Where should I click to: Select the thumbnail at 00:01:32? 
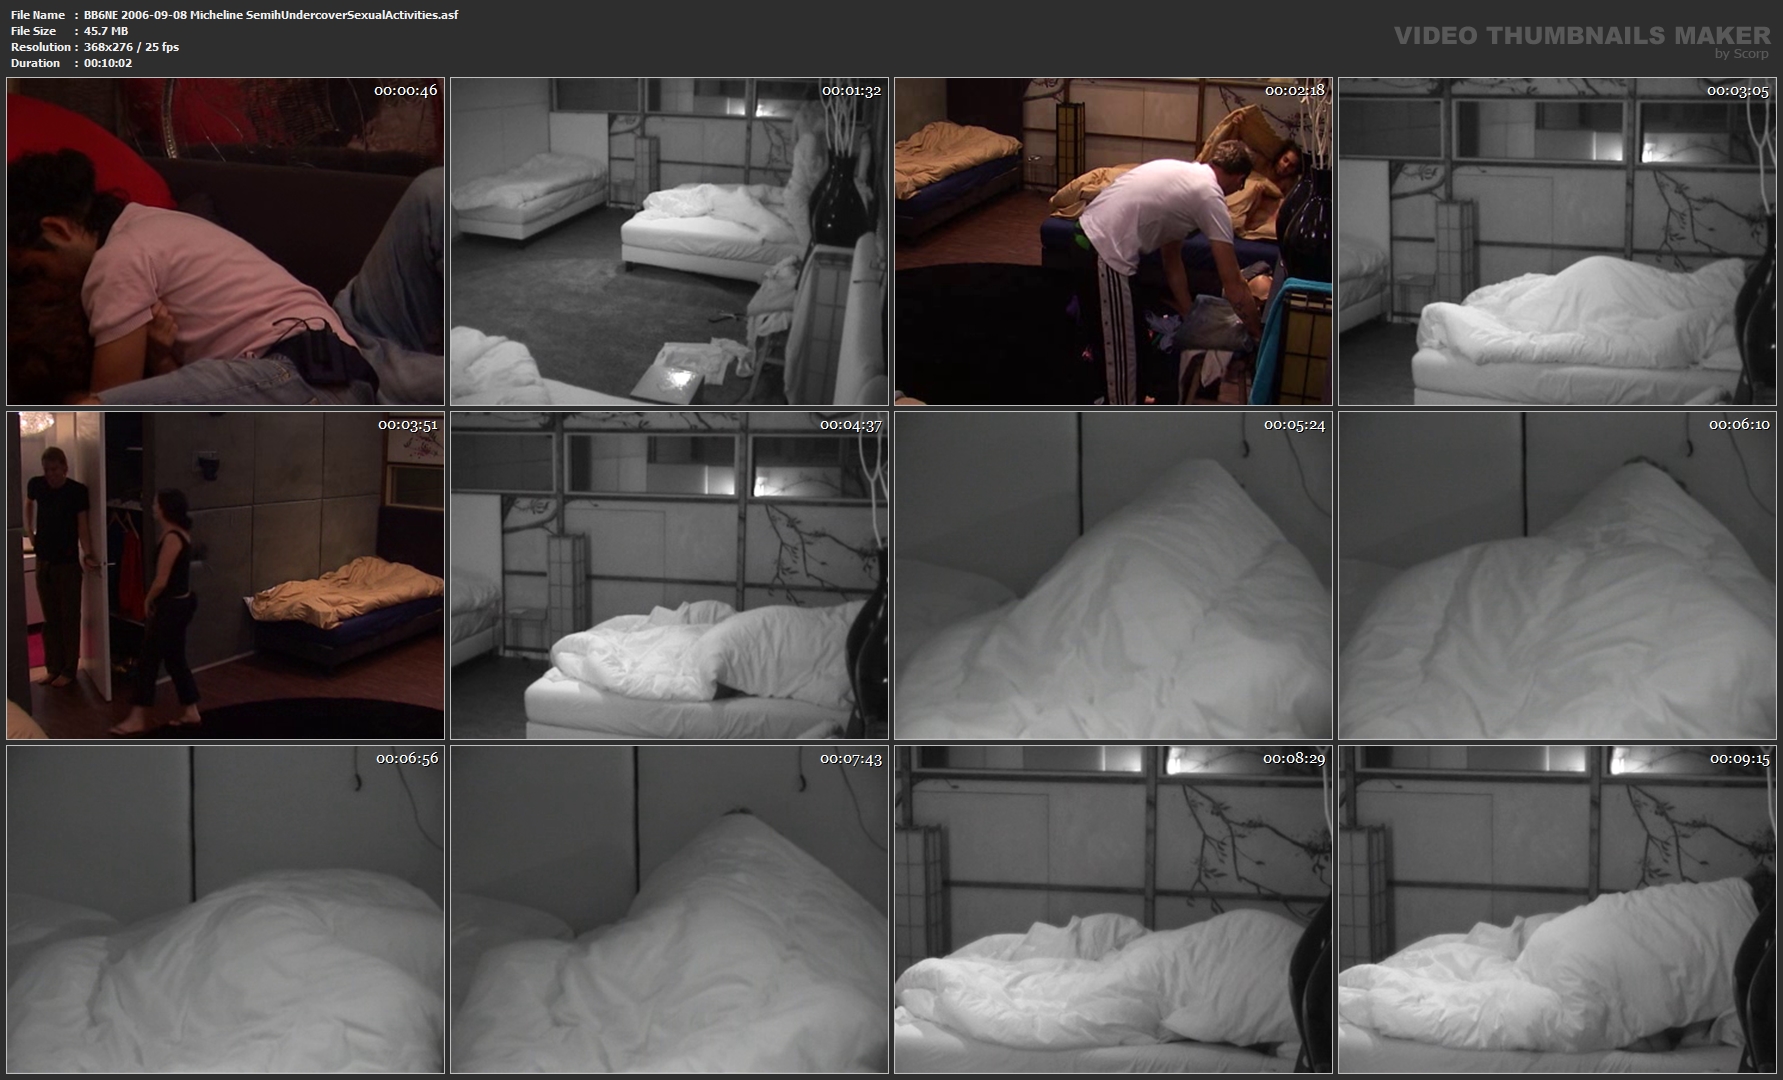(x=669, y=241)
